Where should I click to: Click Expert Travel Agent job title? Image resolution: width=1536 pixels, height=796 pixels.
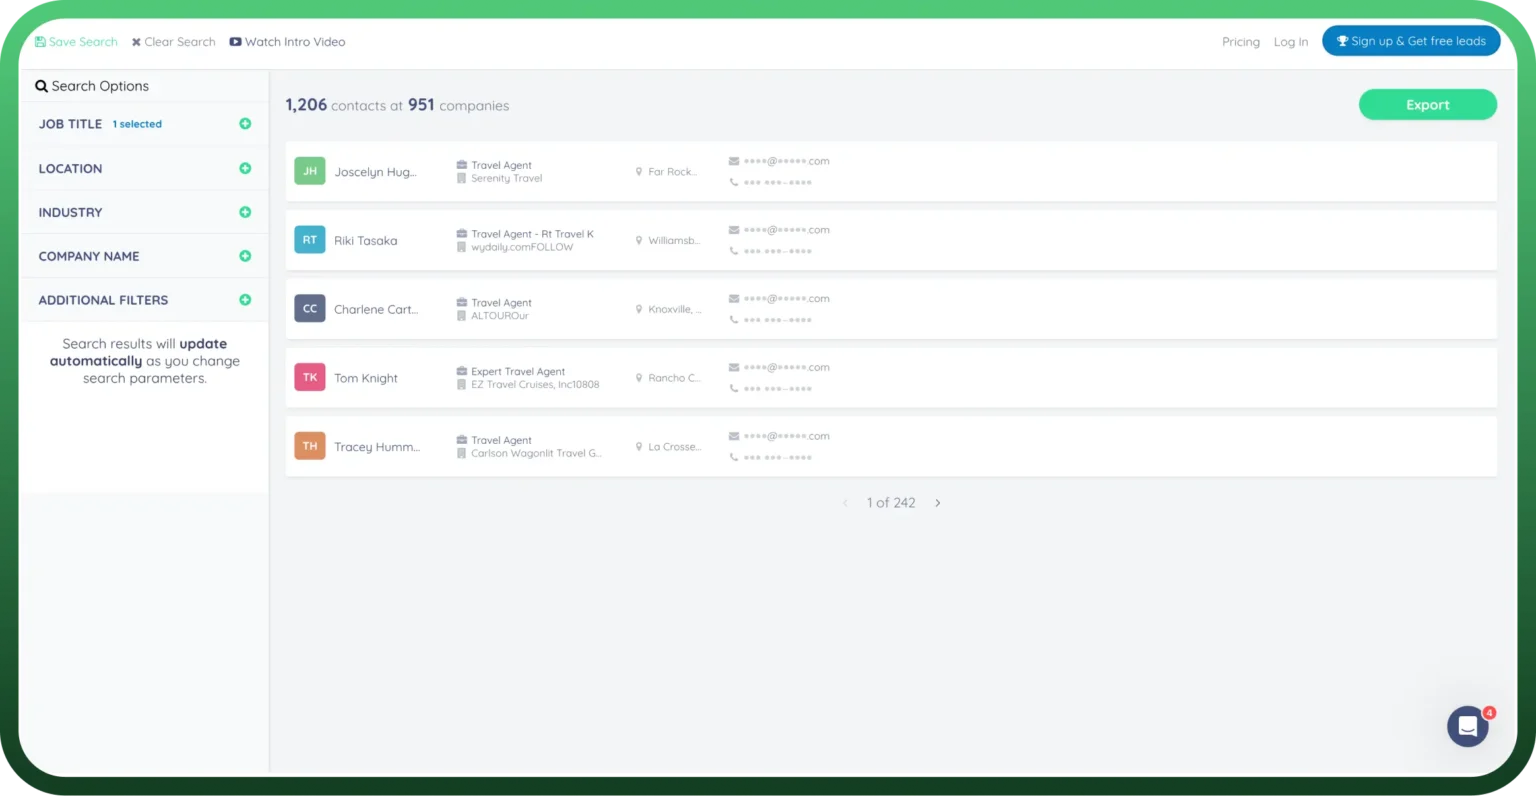(x=518, y=371)
